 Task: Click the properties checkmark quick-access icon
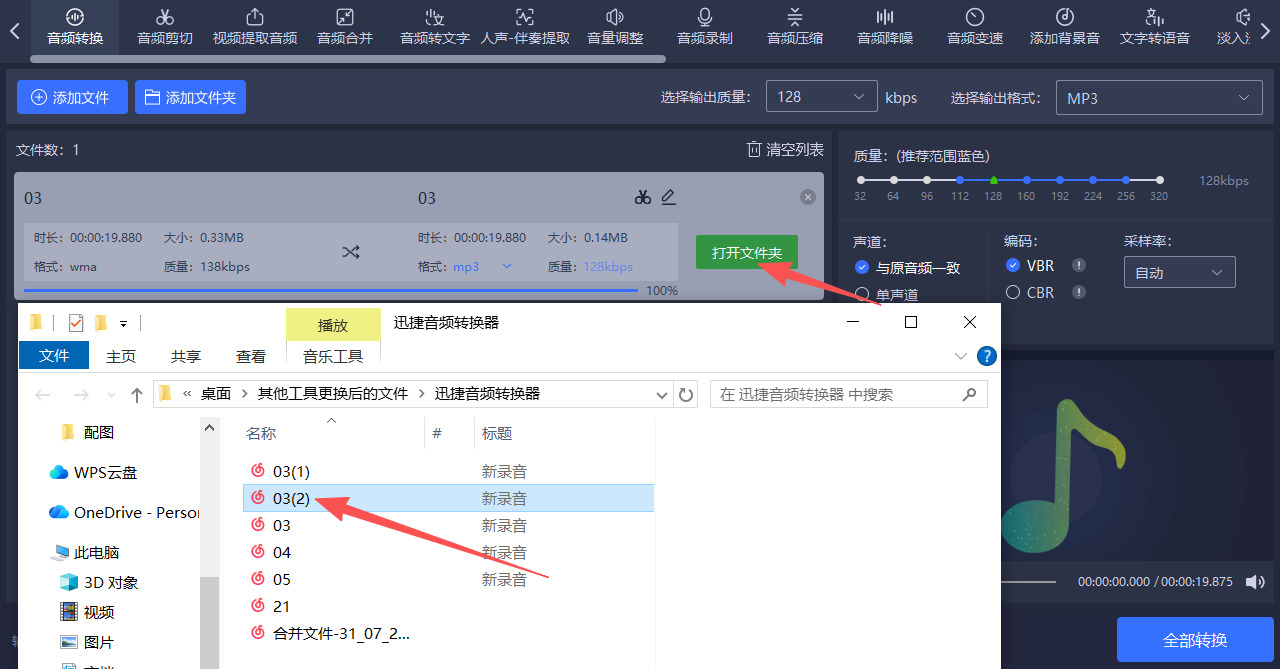click(76, 323)
